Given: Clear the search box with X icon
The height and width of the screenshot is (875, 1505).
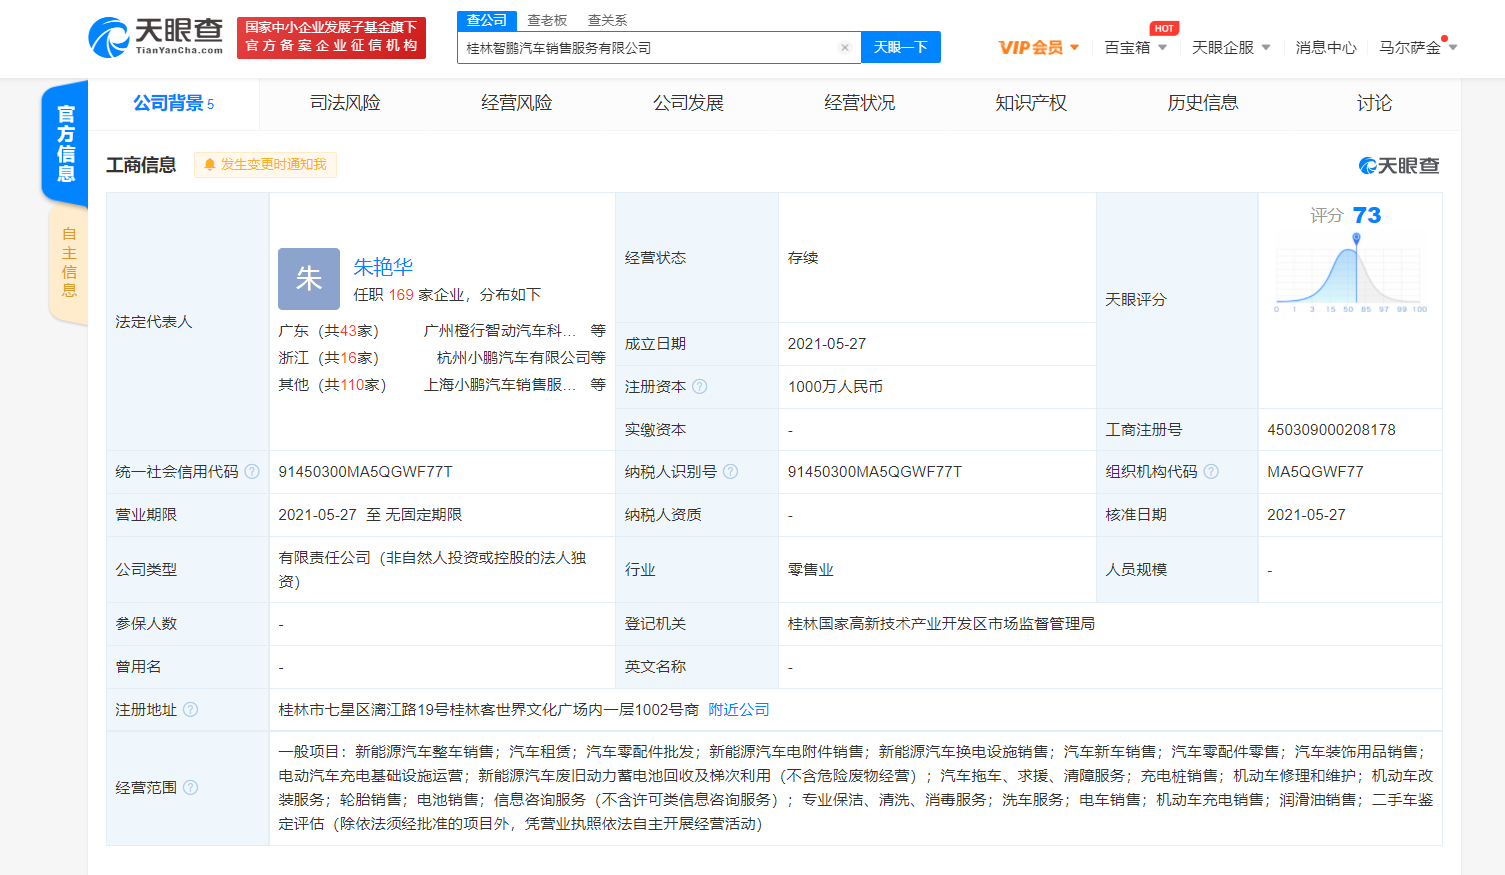Looking at the screenshot, I should [845, 48].
